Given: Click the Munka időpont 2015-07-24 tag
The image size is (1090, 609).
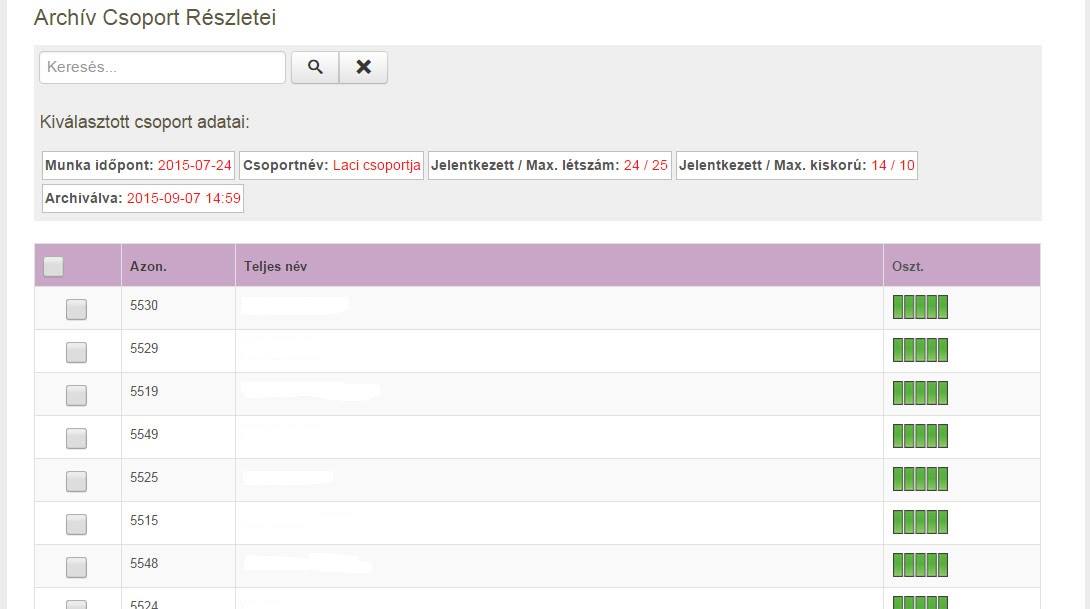Looking at the screenshot, I should [138, 165].
